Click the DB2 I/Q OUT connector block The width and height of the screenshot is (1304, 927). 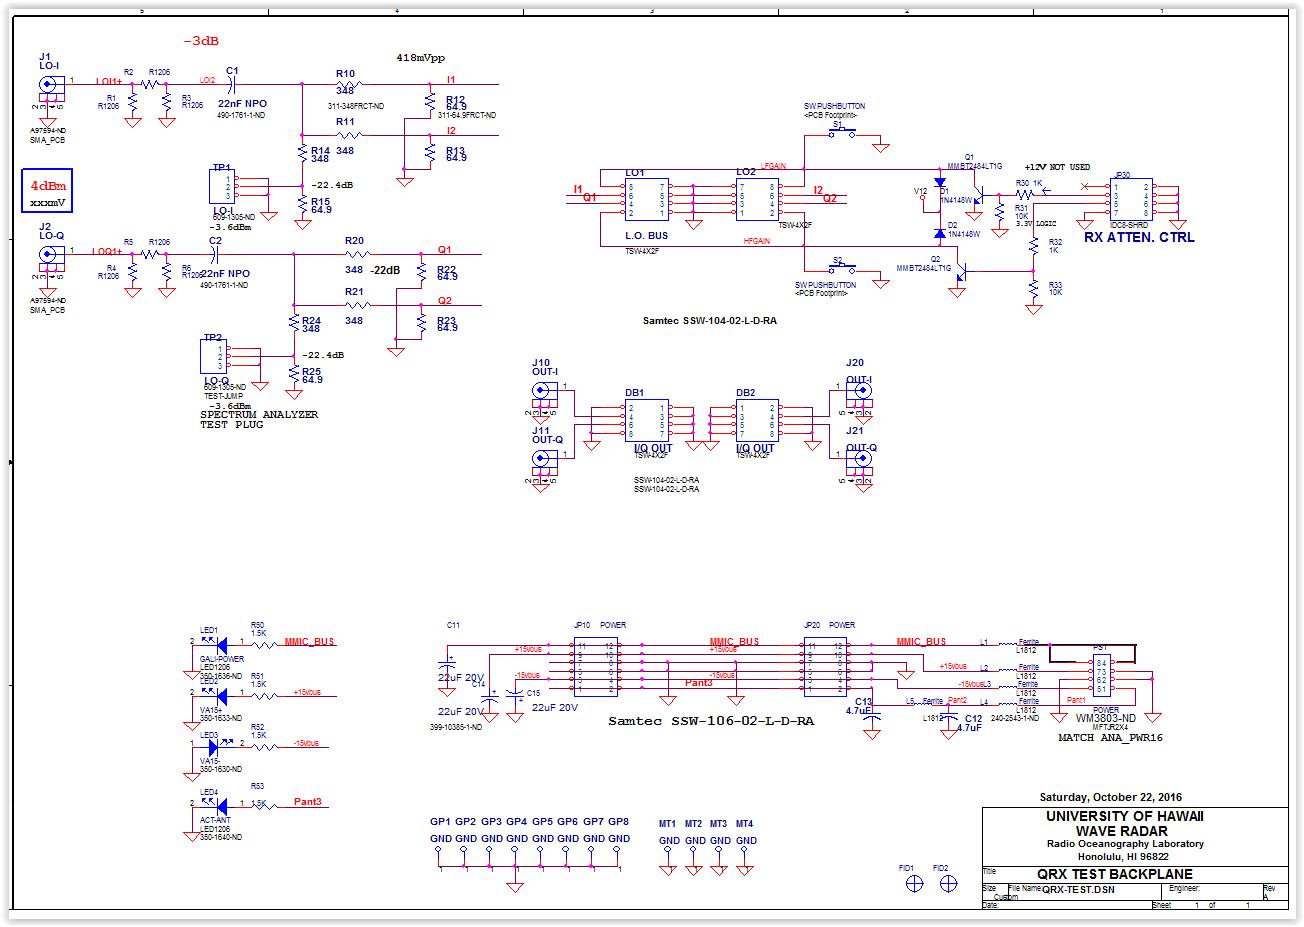click(x=757, y=420)
